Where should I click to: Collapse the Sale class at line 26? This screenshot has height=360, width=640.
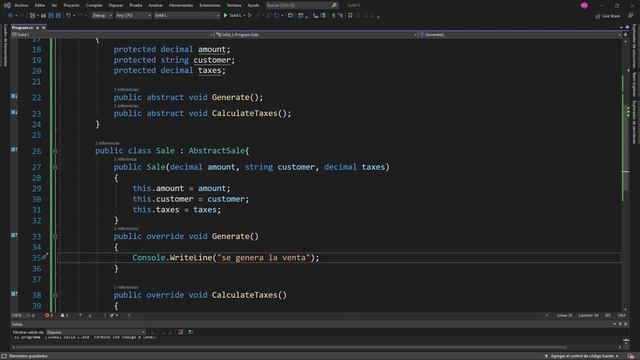pos(55,151)
